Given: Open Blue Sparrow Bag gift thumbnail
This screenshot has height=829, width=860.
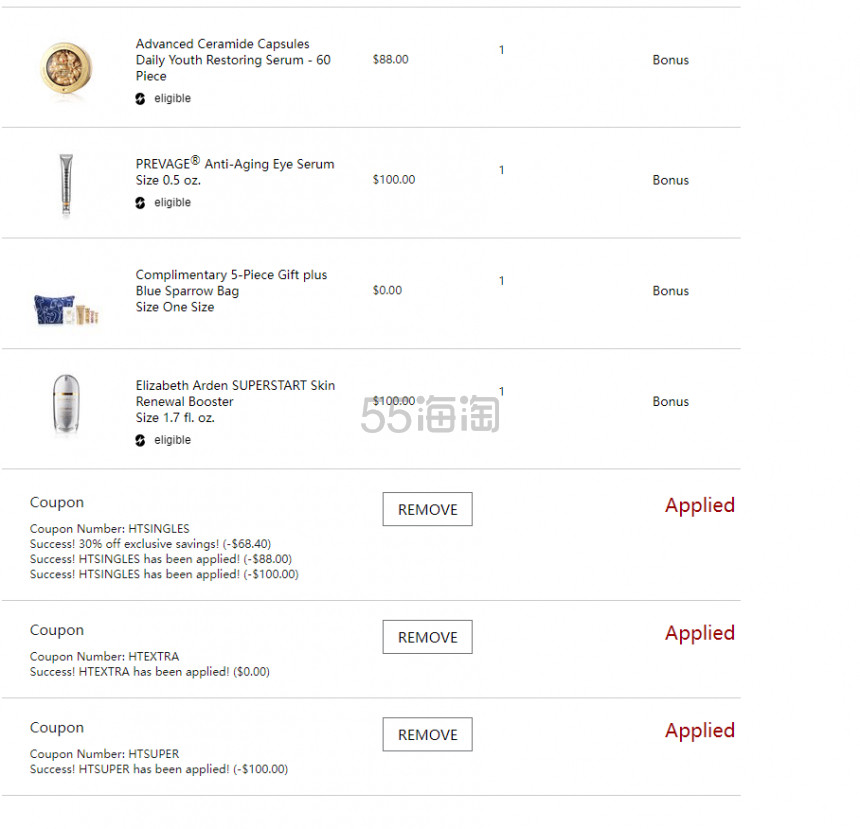Looking at the screenshot, I should (66, 309).
